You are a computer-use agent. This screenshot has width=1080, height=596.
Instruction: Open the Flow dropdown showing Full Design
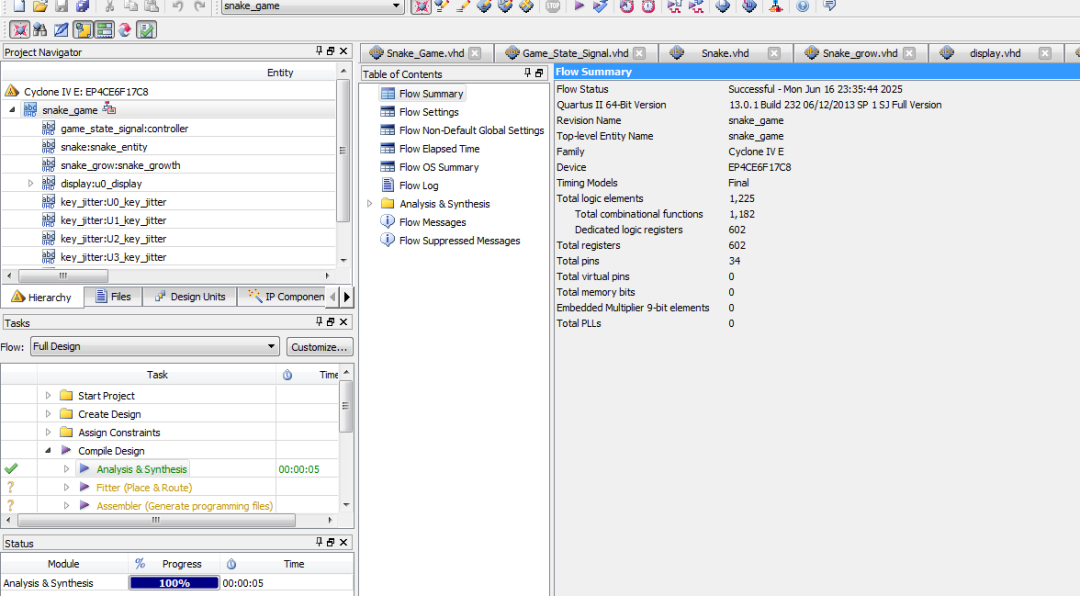[x=154, y=347]
